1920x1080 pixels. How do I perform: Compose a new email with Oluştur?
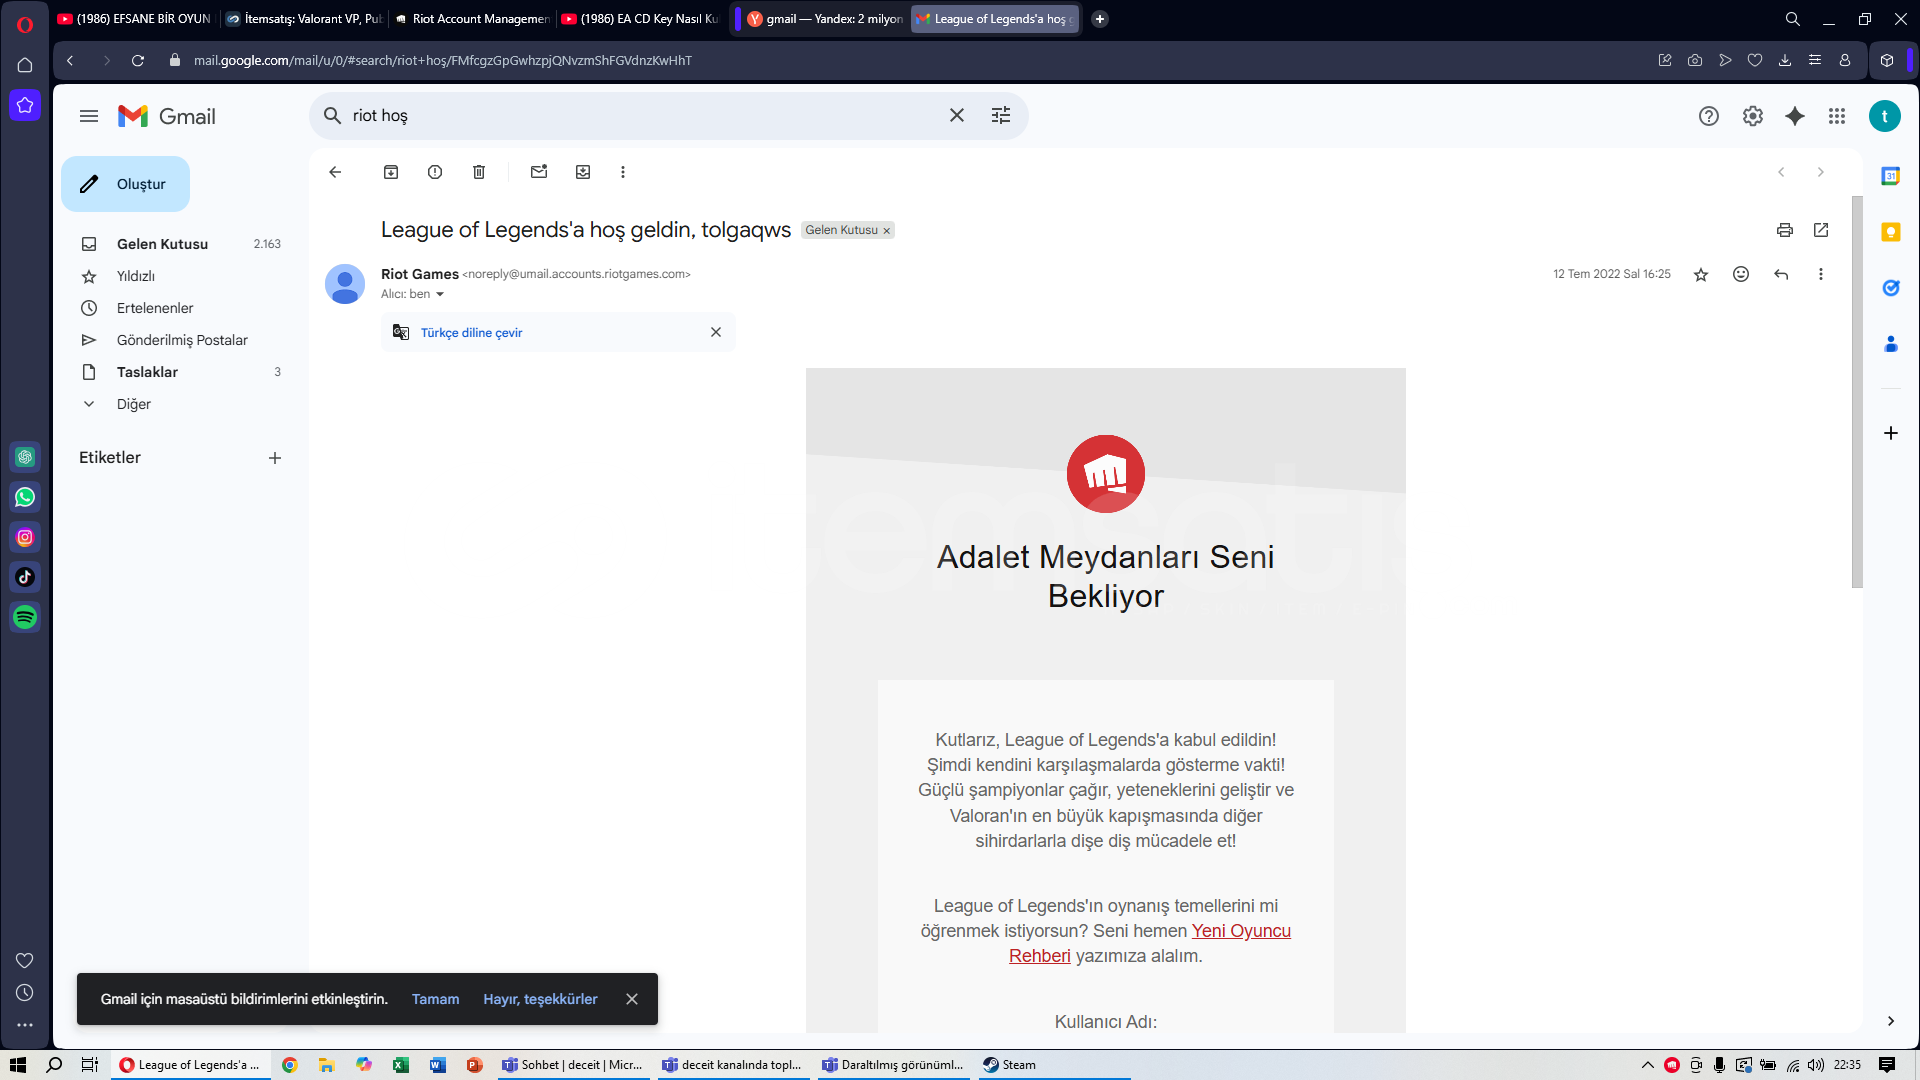[125, 184]
